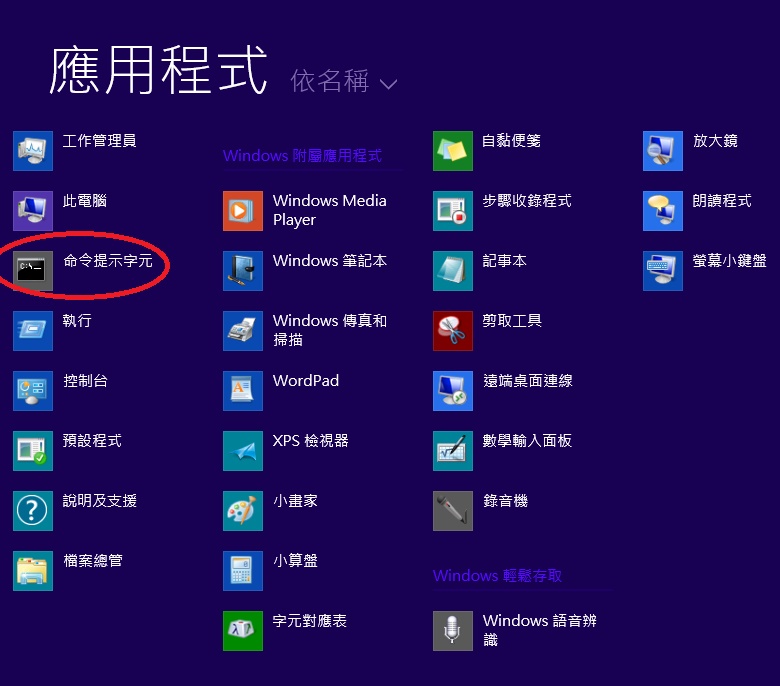Launch the 剪取工具 Snipping Tool icon

[453, 331]
